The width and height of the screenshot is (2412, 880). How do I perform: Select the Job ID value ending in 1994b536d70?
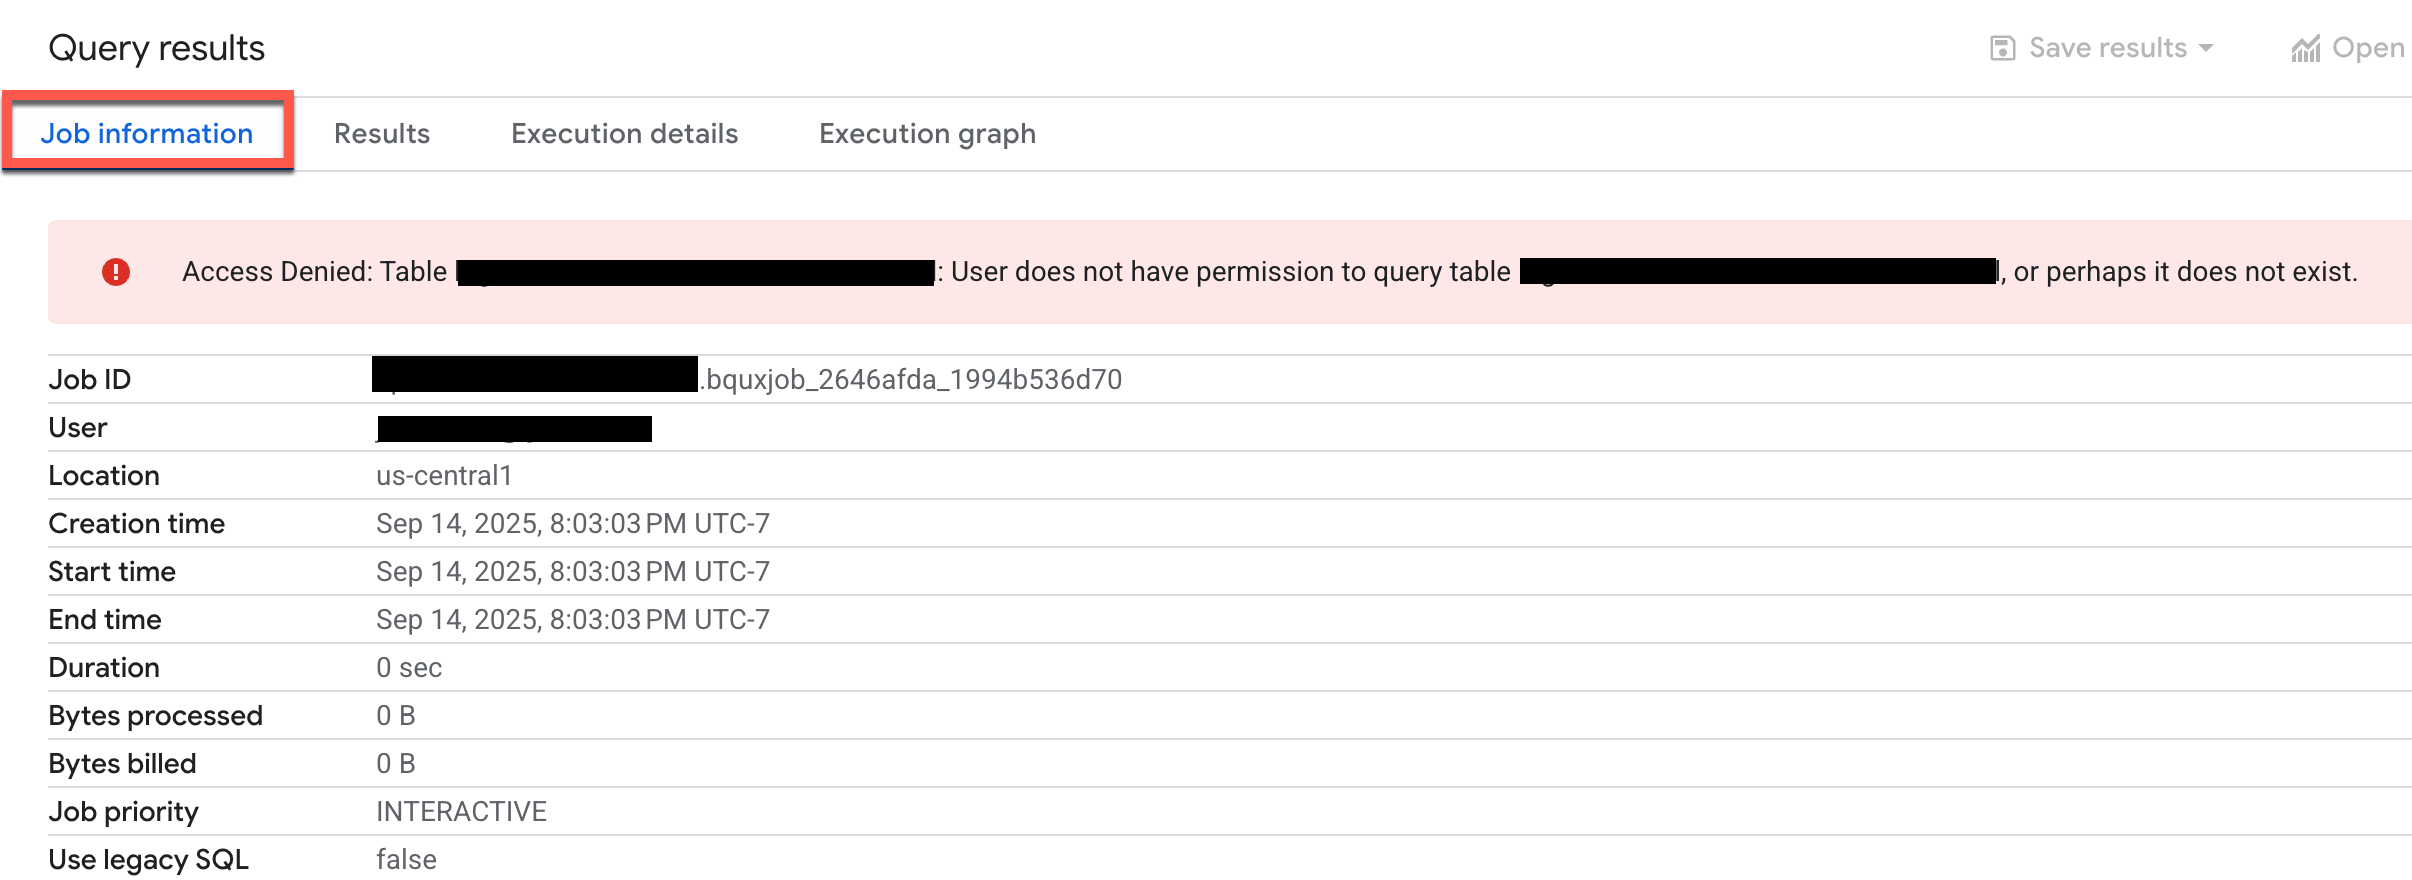click(x=910, y=379)
